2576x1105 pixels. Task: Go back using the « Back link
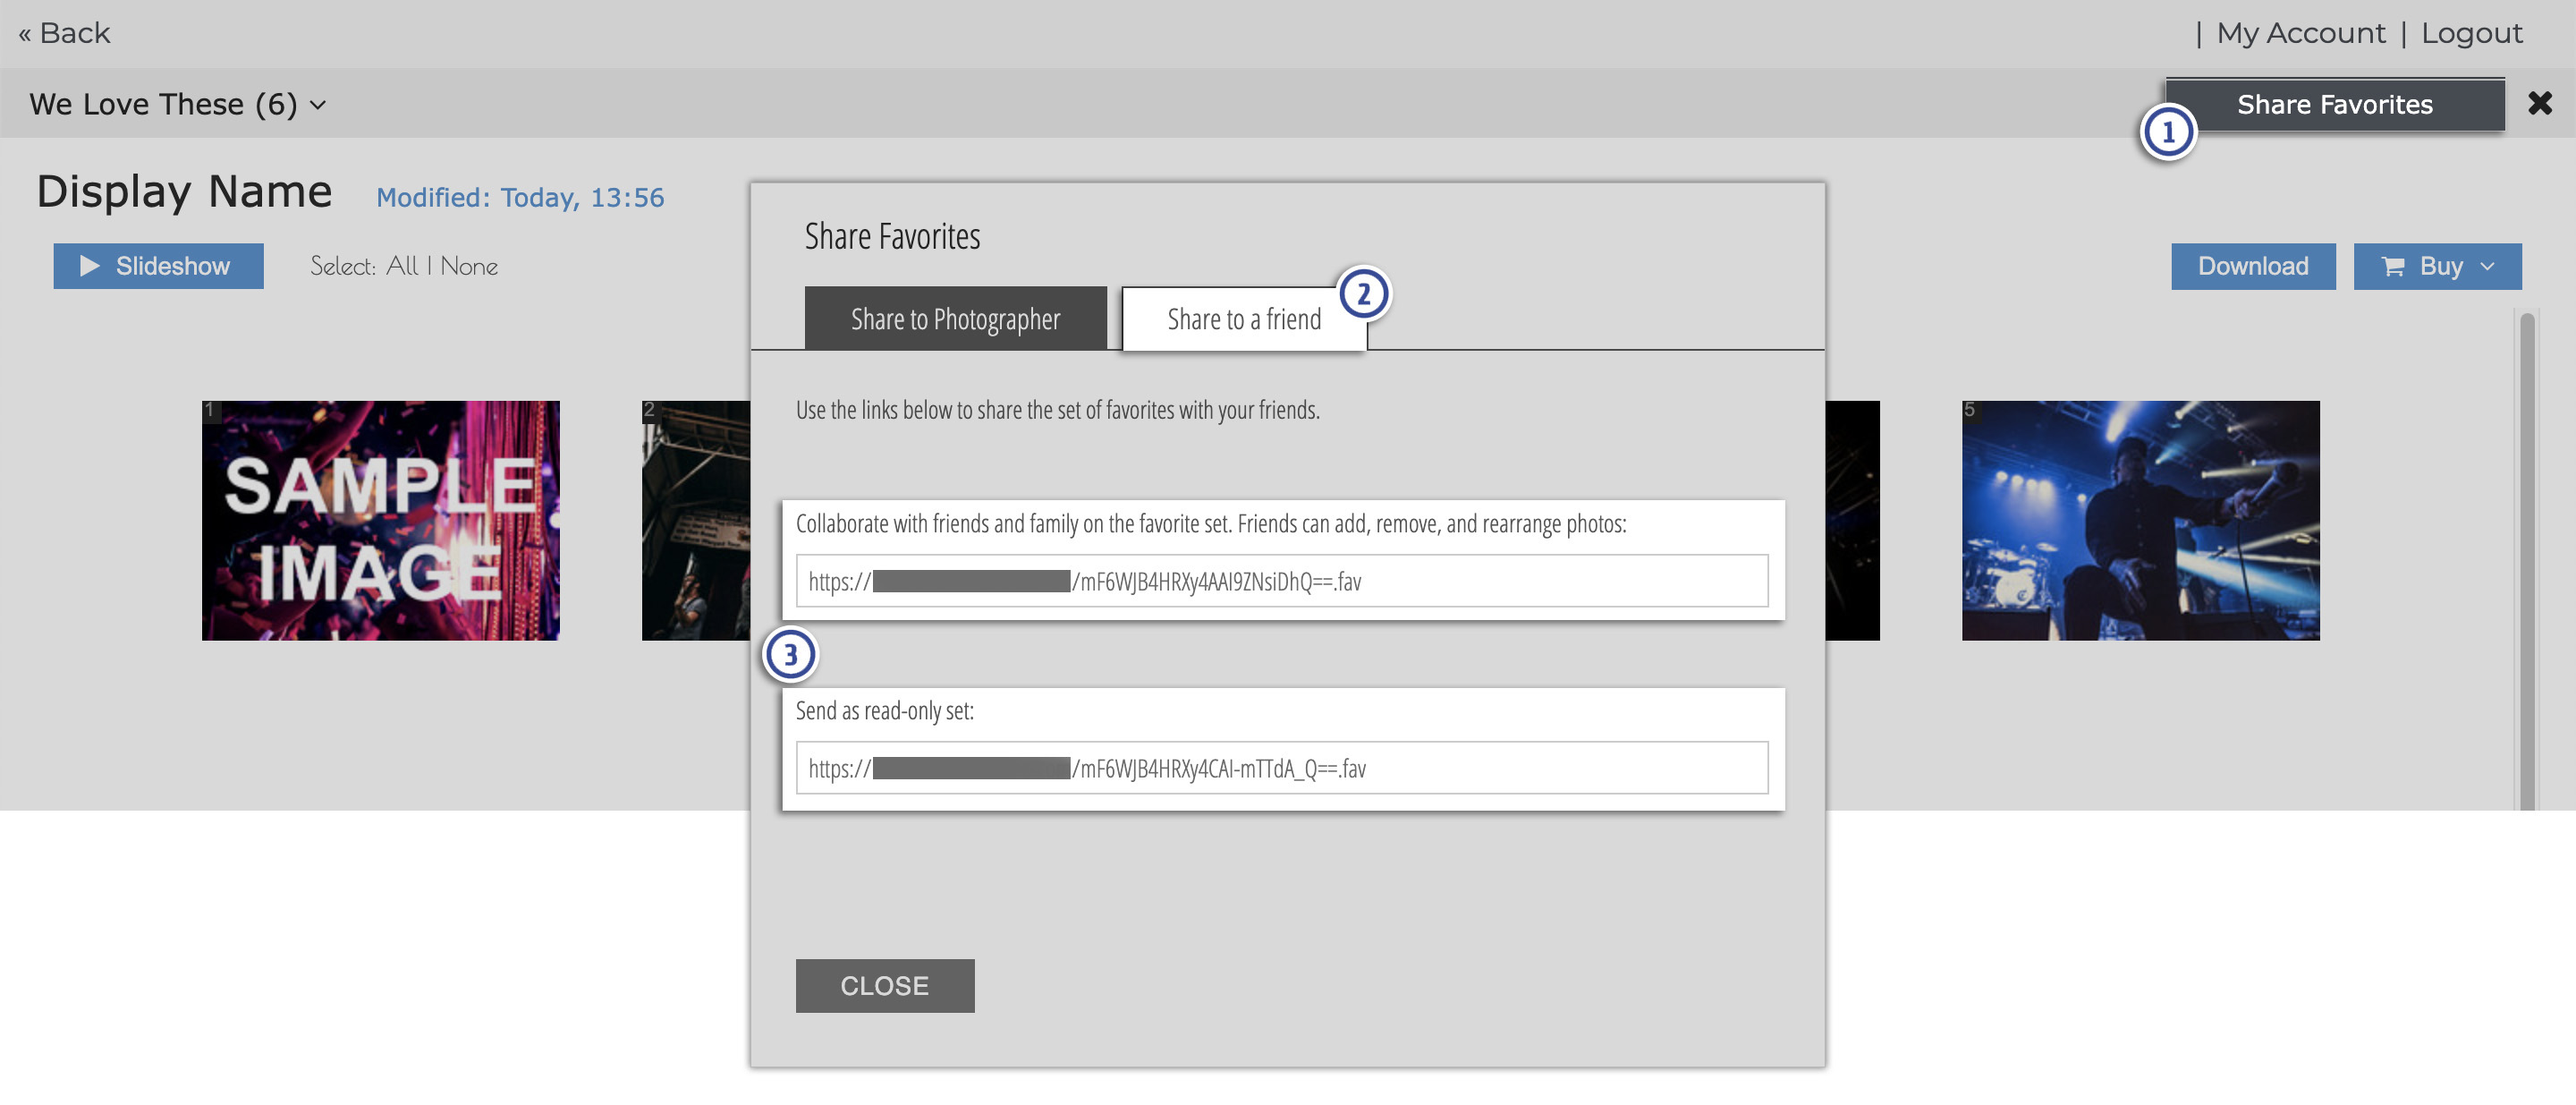tap(64, 33)
